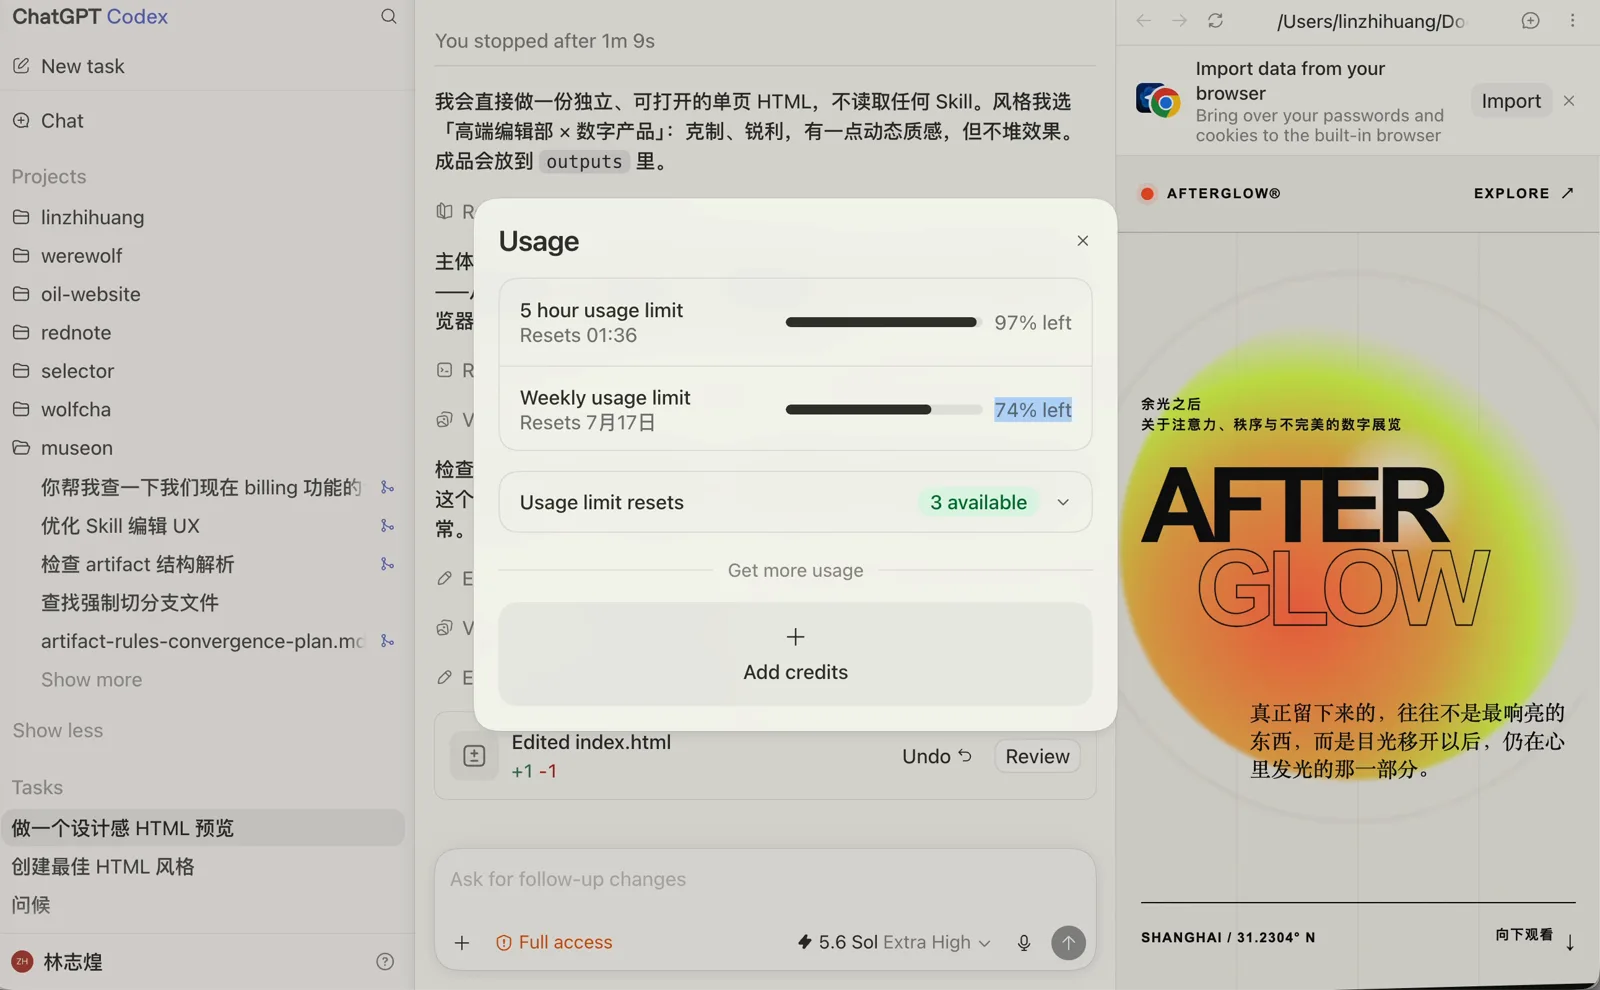Select the 做一个设计感 HTML 预览 task
The height and width of the screenshot is (990, 1600).
click(204, 828)
